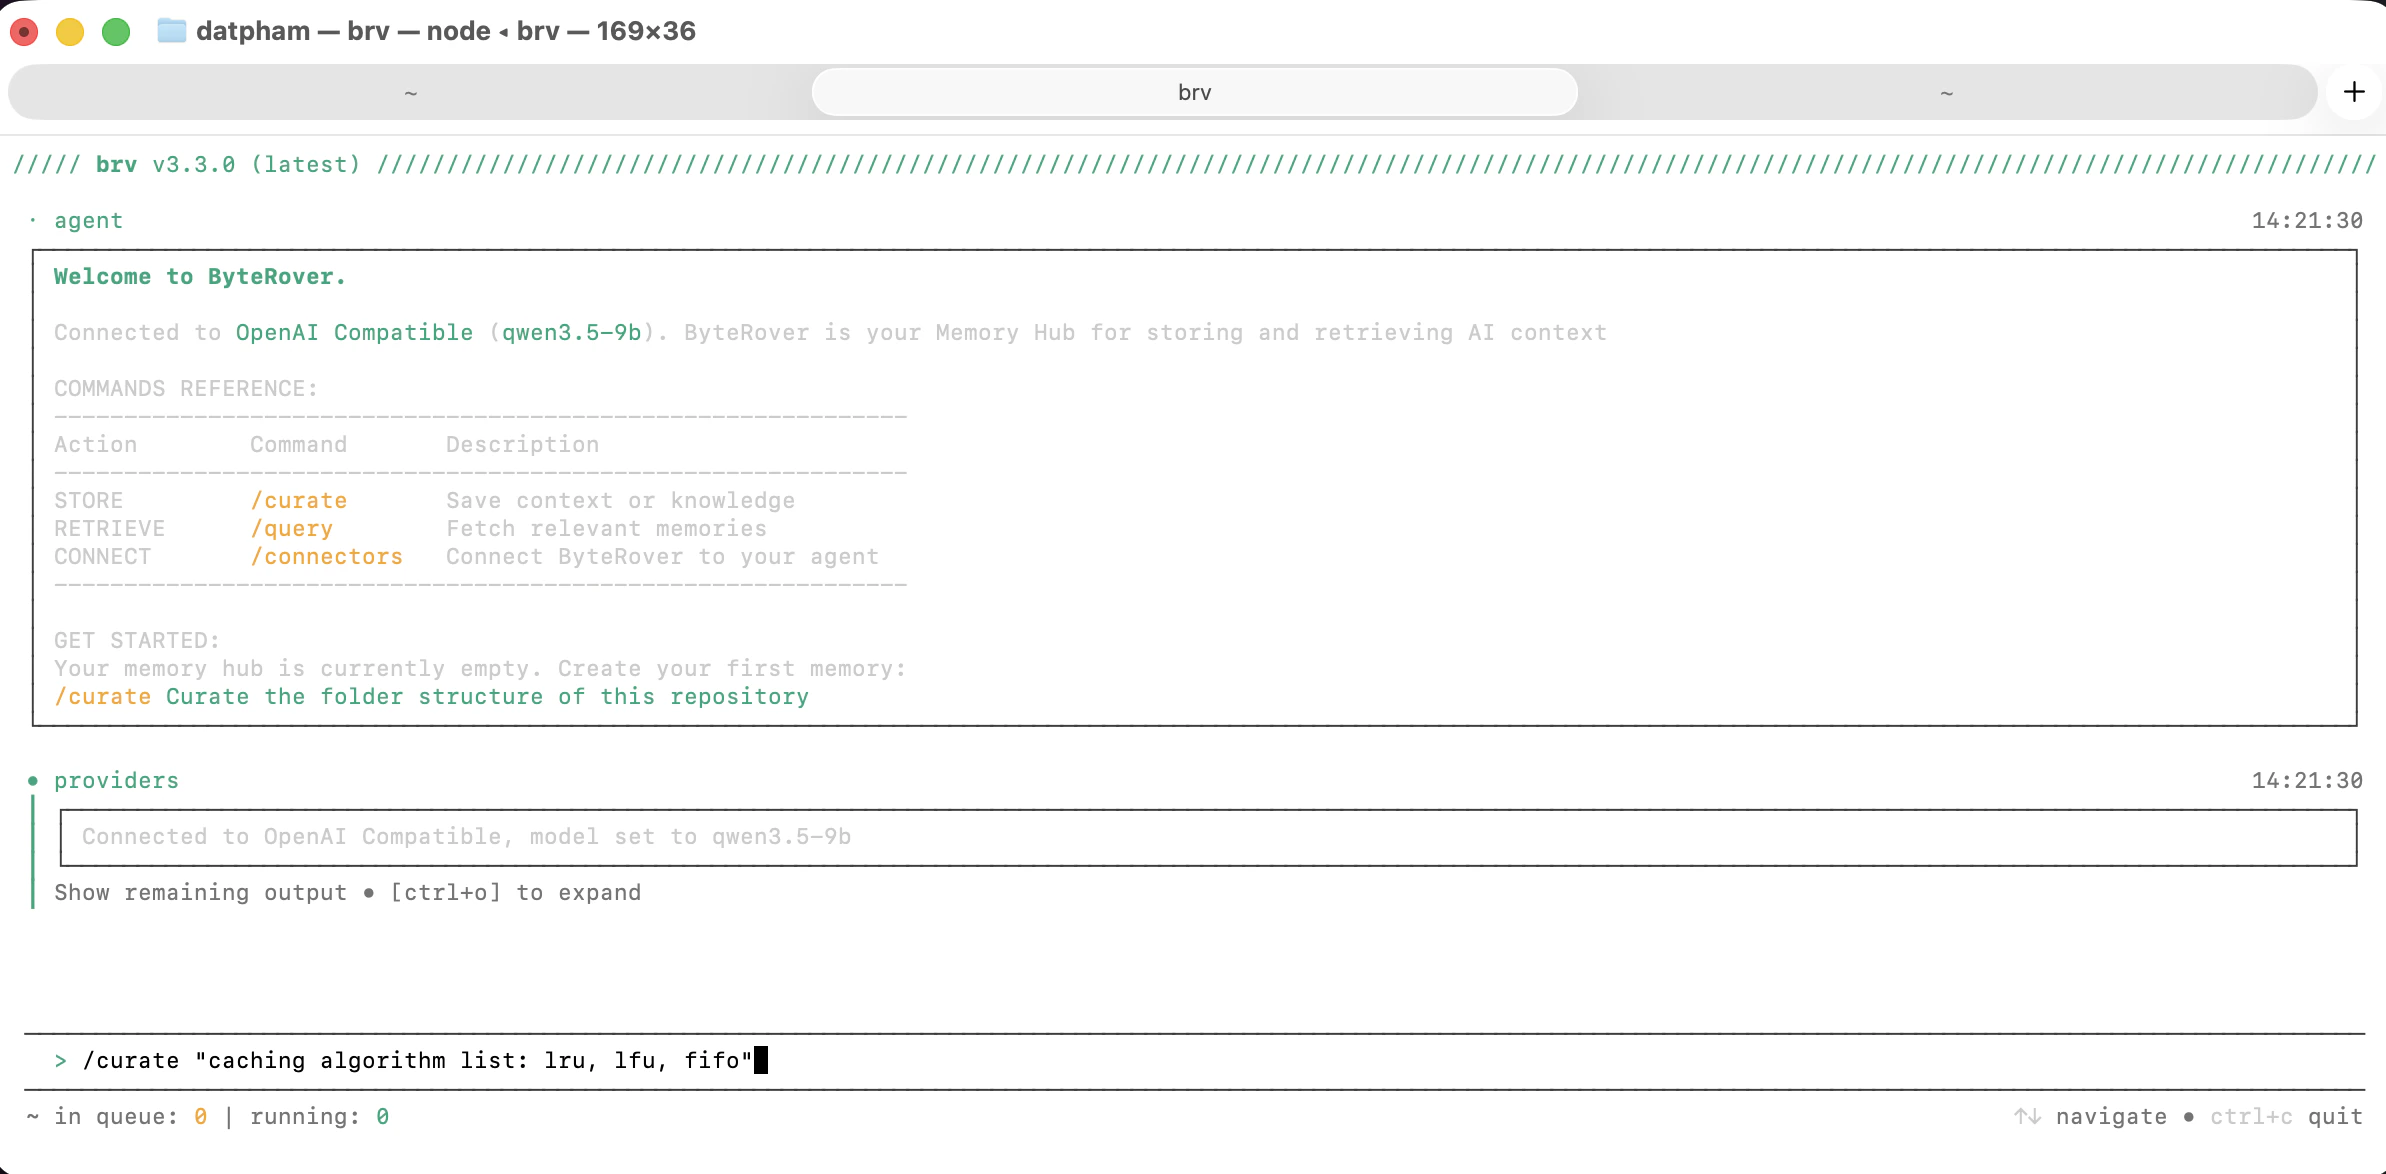This screenshot has width=2386, height=1174.
Task: Click the agent section header
Action: coord(88,220)
